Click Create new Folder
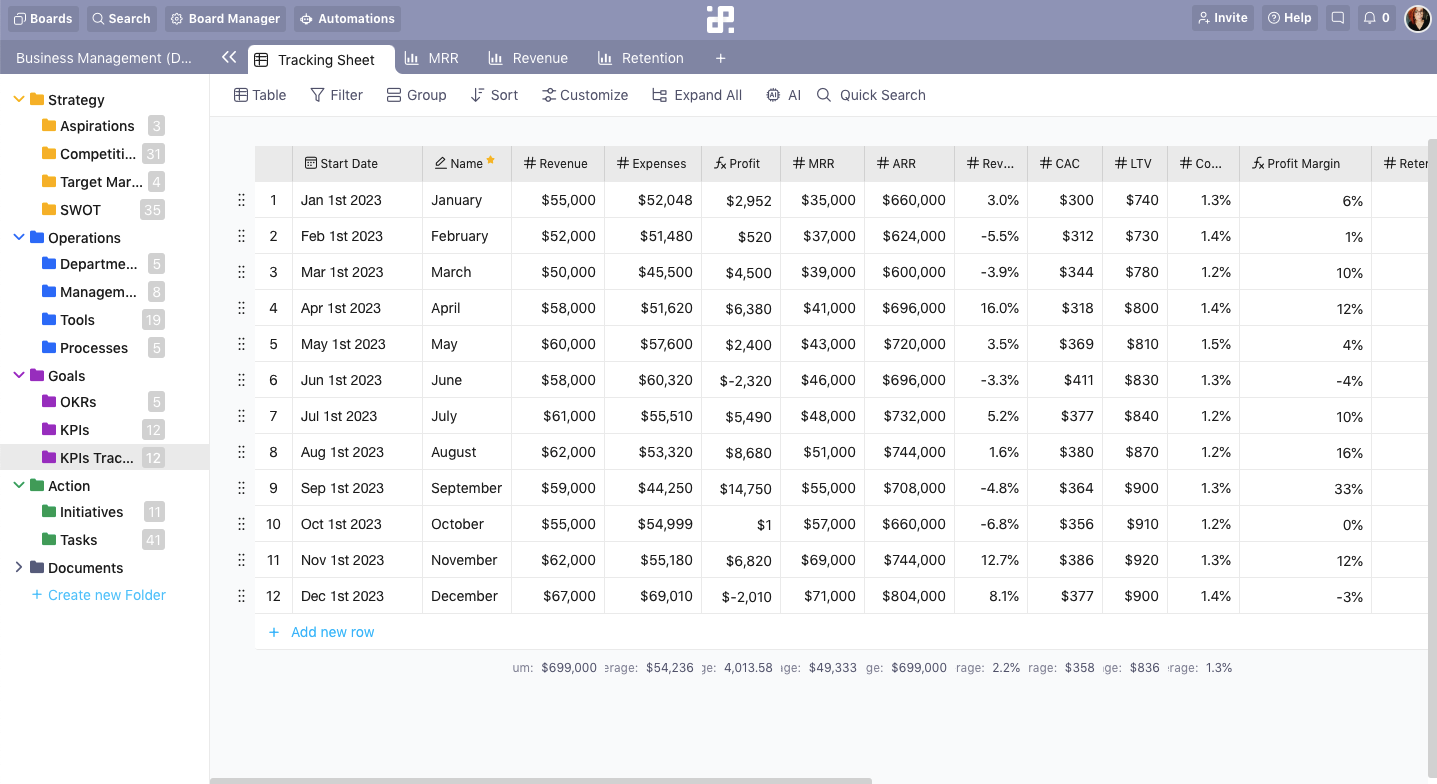This screenshot has height=784, width=1437. pos(97,594)
